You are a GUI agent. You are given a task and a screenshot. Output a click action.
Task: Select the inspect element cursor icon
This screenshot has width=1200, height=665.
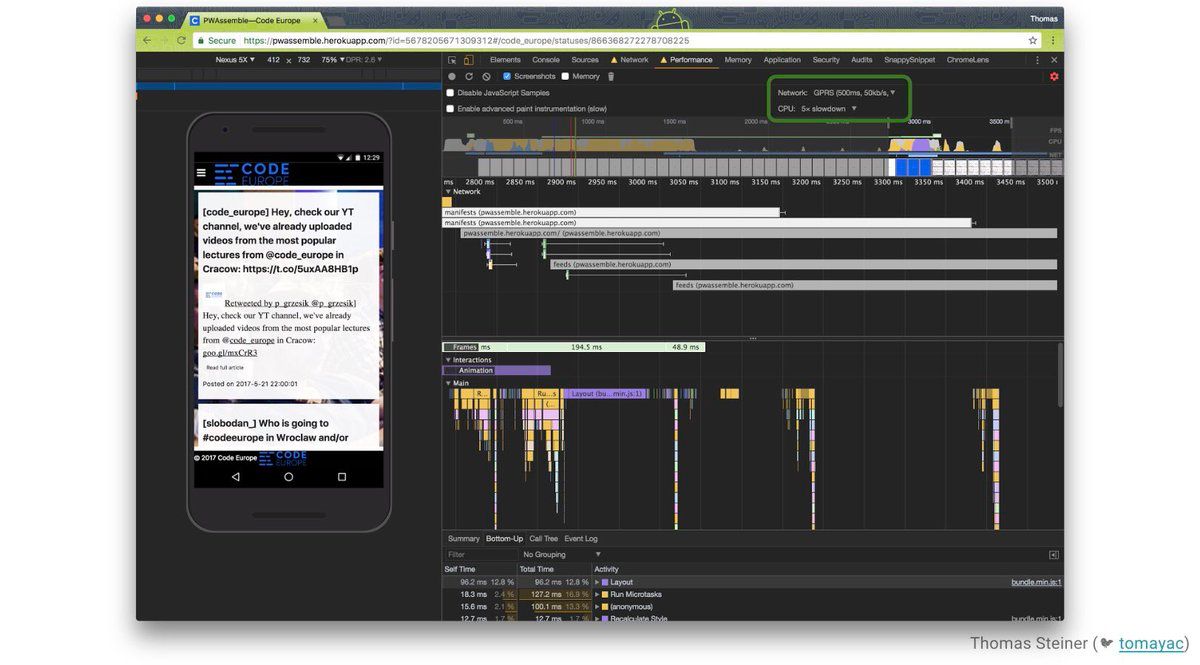click(452, 60)
